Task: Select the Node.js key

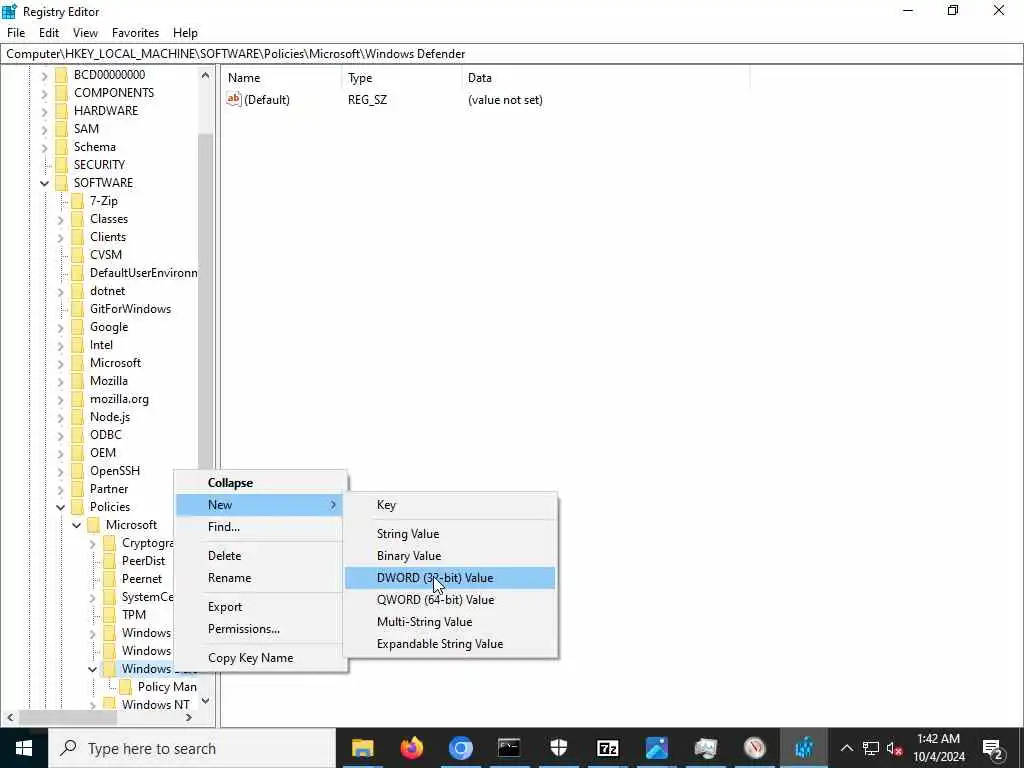Action: (x=110, y=417)
